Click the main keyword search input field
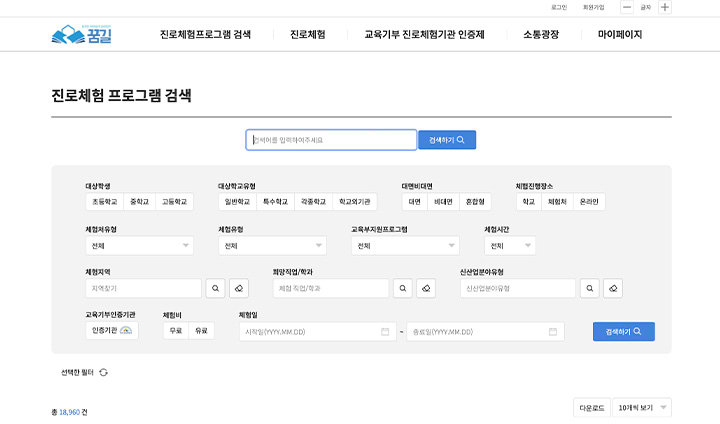The height and width of the screenshot is (424, 720). click(331, 140)
